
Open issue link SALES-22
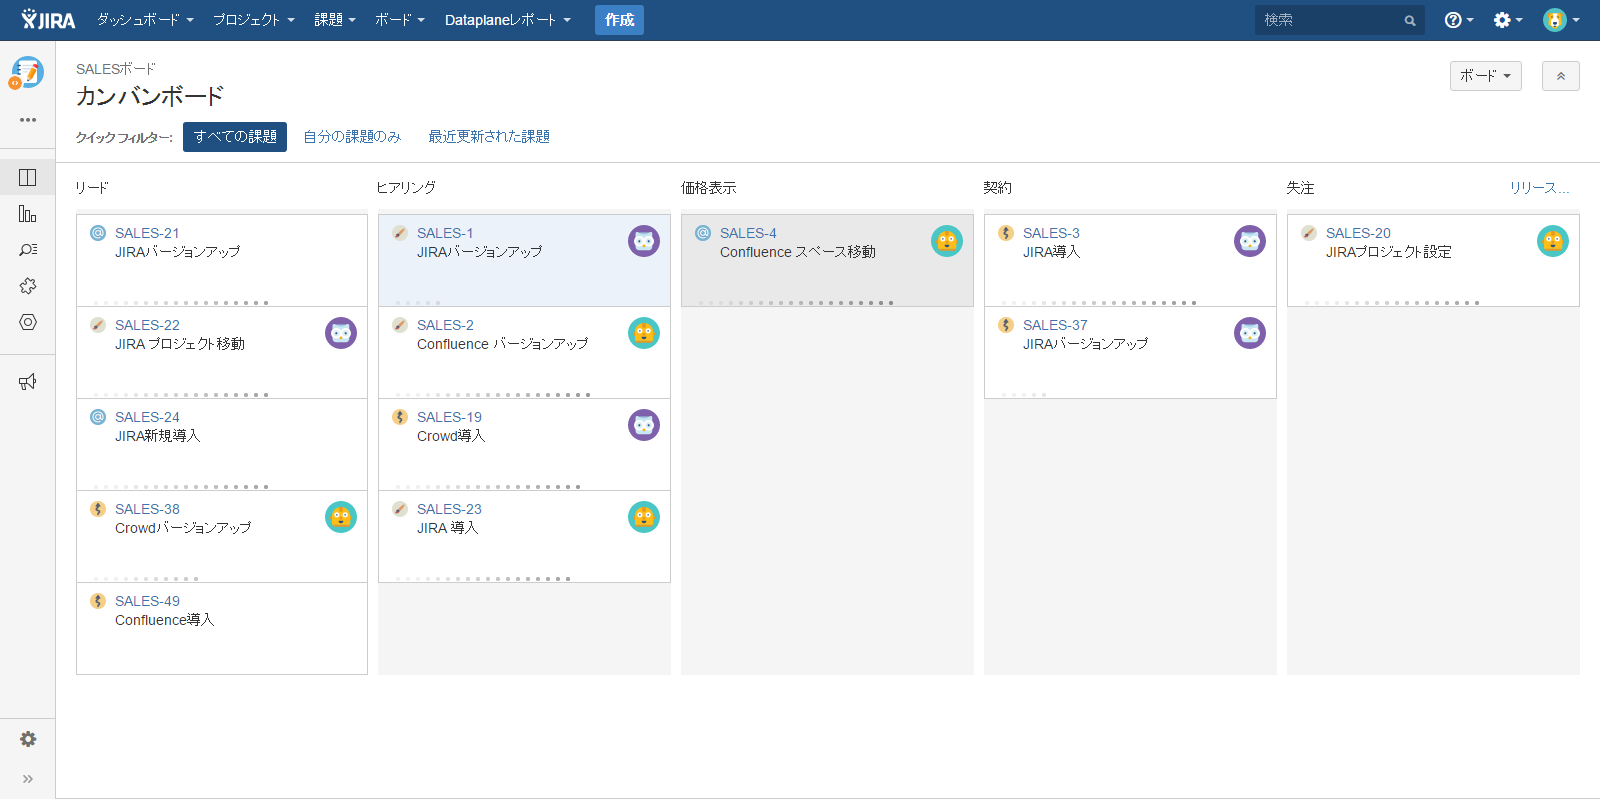tap(147, 325)
